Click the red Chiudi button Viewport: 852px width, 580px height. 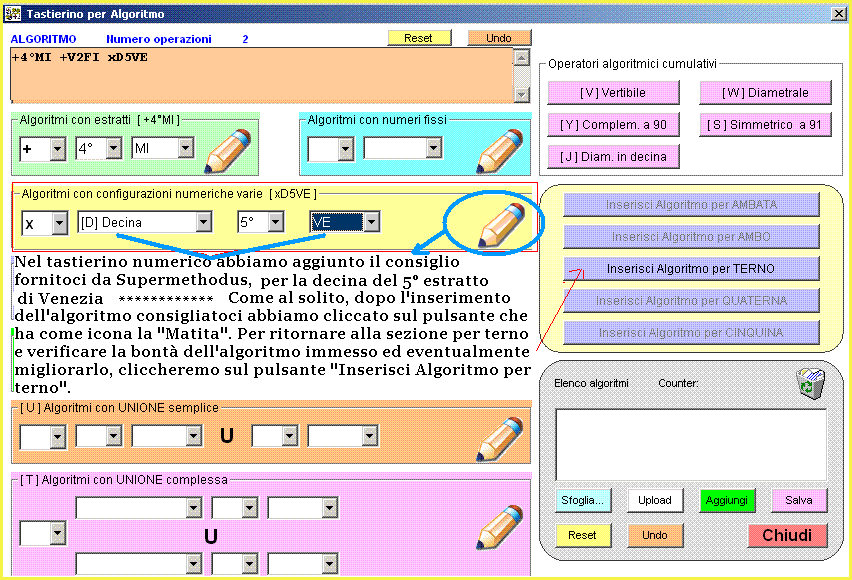[787, 535]
